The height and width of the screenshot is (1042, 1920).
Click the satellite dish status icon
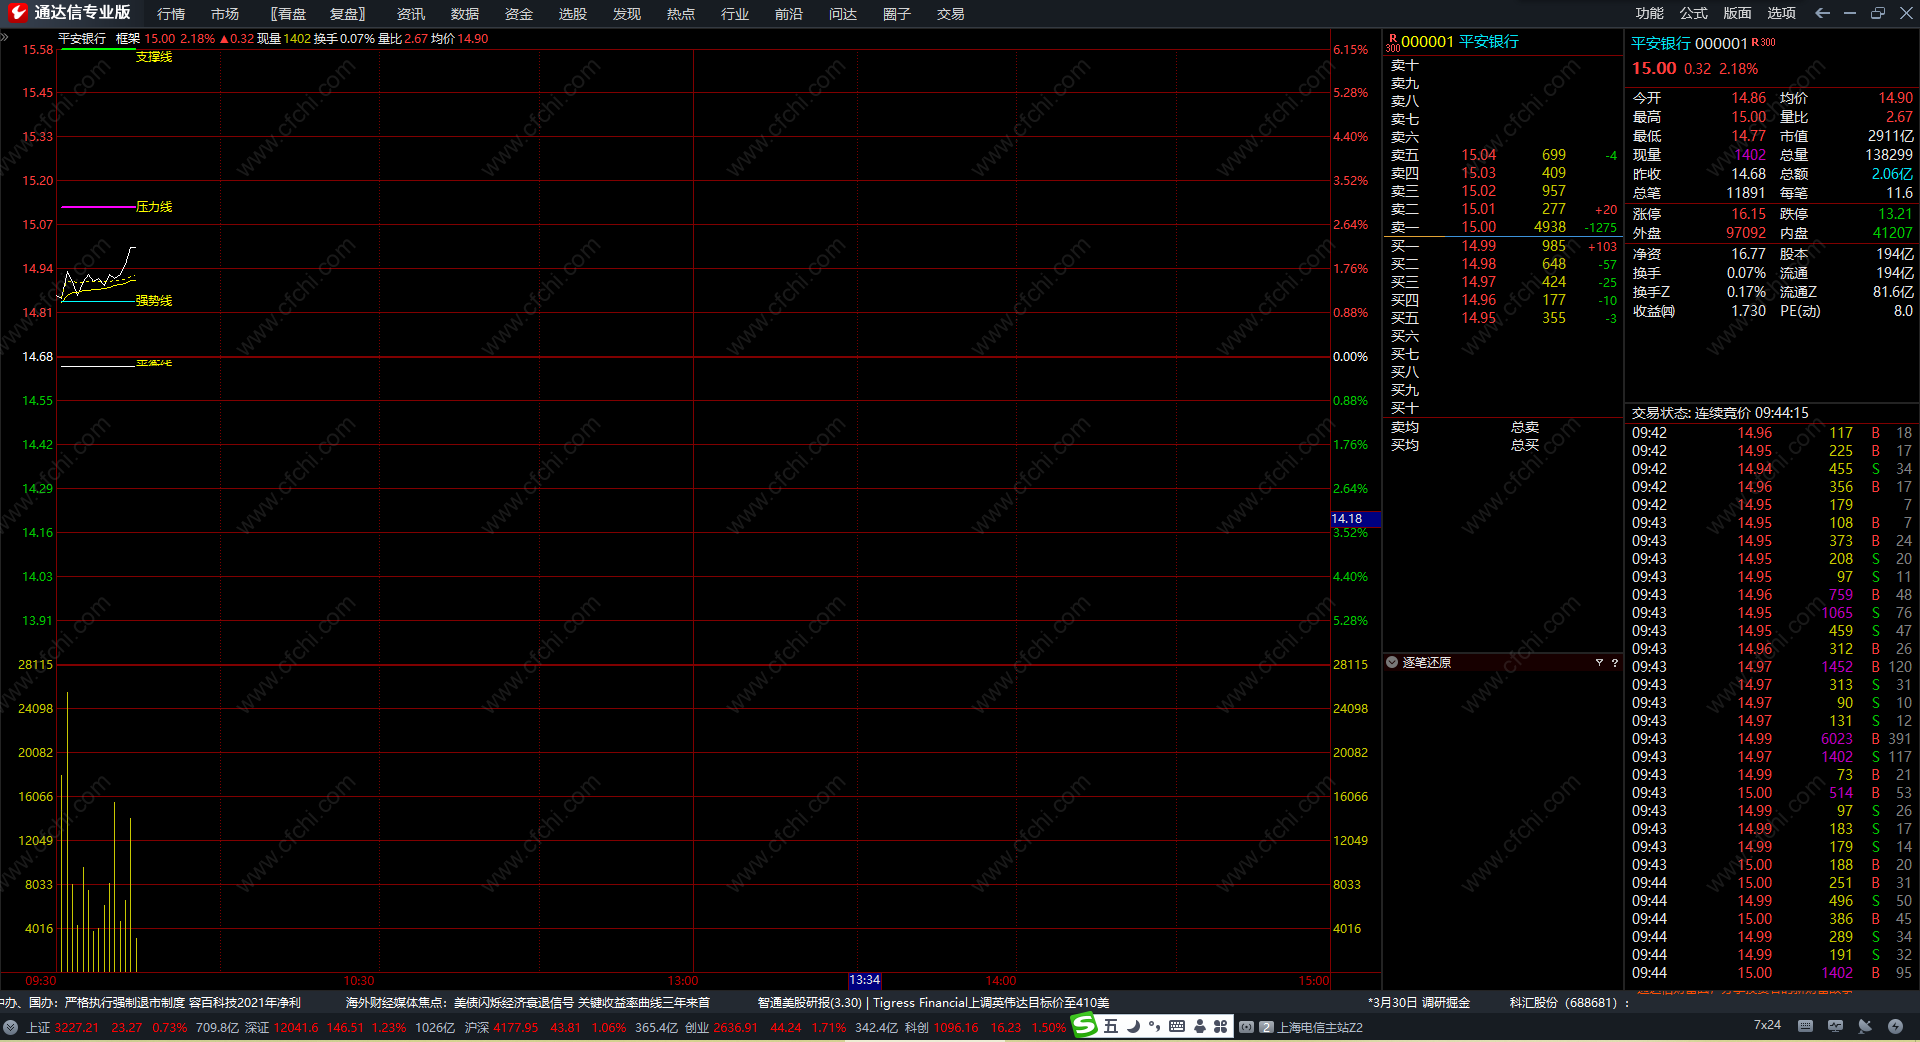tap(1865, 1026)
